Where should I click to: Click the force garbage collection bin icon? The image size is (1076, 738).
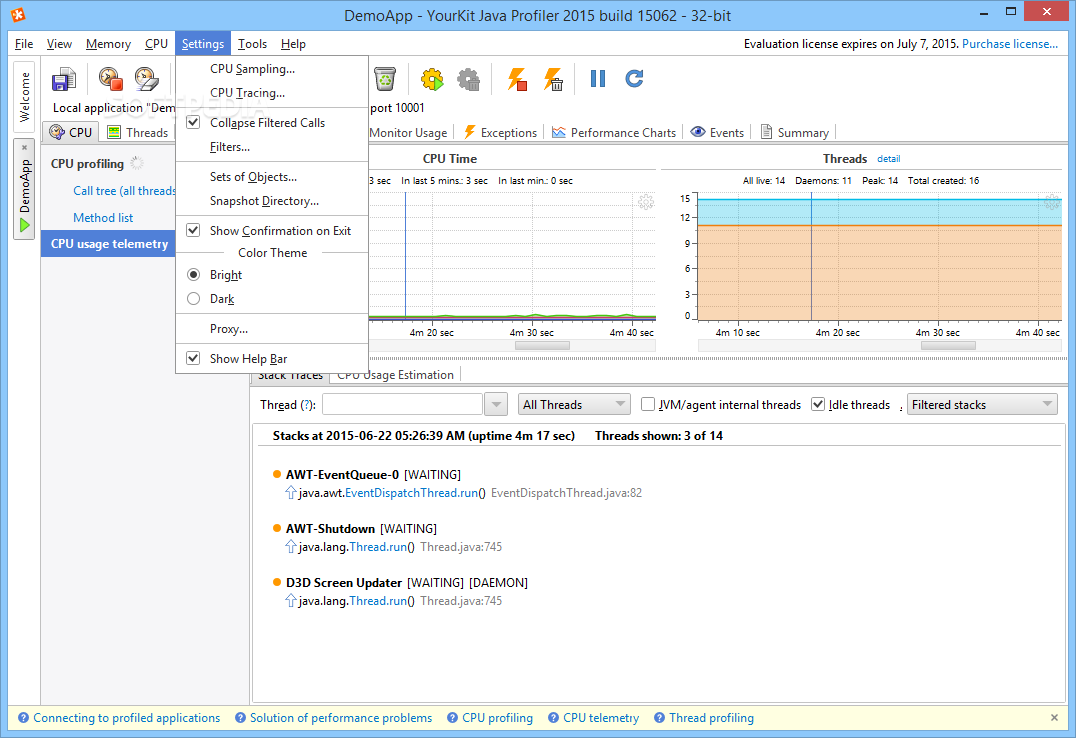386,79
